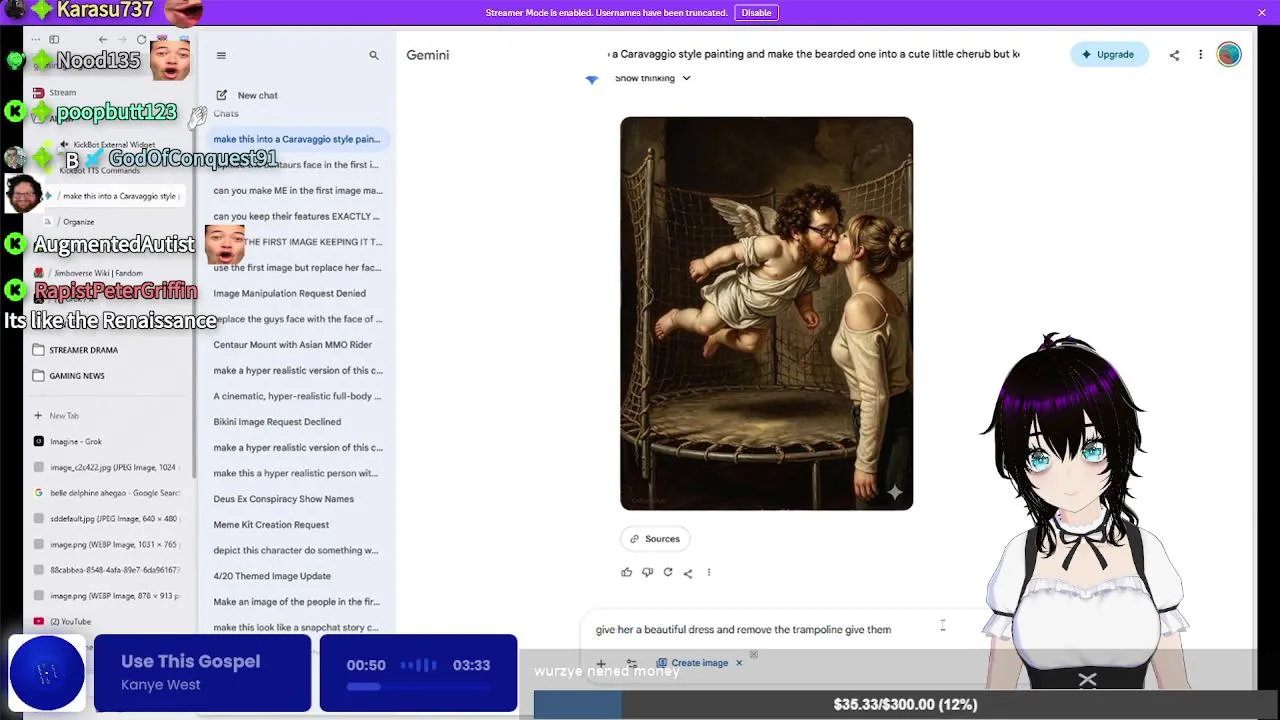Screen dimensions: 1280x720
Task: Open the Sources chip
Action: coord(655,539)
